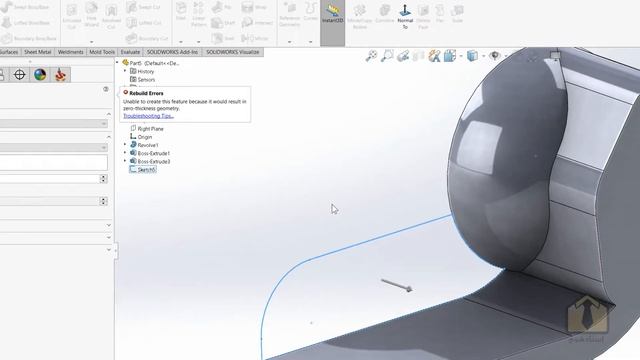Click the Previous View icon
The width and height of the screenshot is (640, 360).
(402, 56)
